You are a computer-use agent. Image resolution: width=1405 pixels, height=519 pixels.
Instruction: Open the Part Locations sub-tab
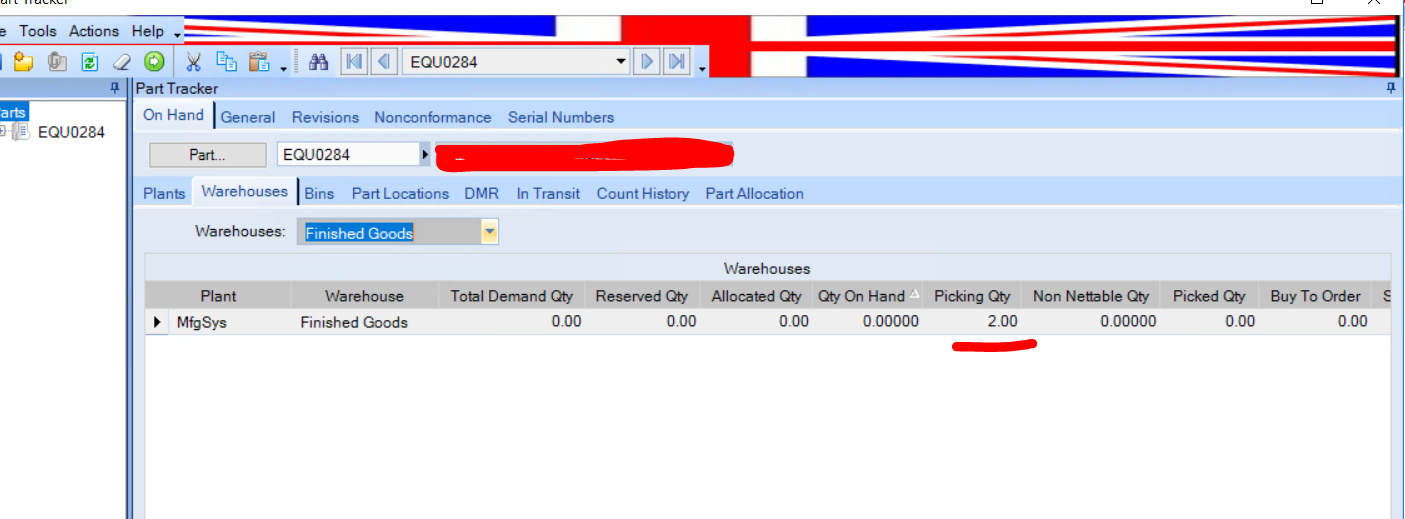coord(400,193)
